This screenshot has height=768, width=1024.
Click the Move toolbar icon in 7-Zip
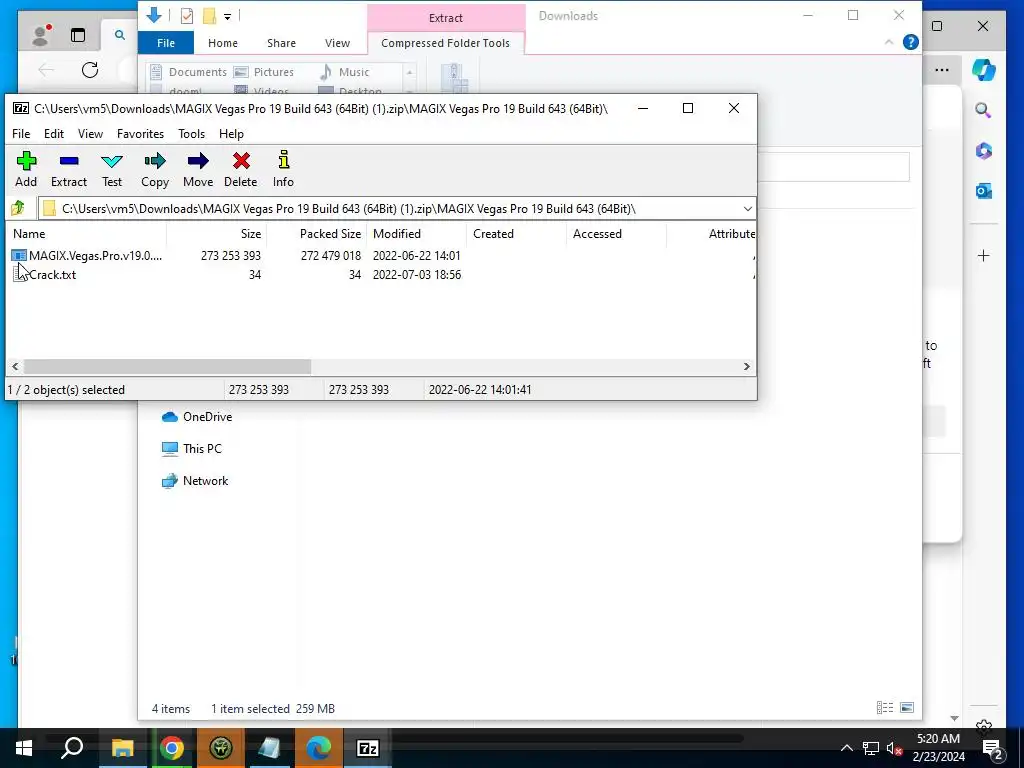pyautogui.click(x=198, y=169)
